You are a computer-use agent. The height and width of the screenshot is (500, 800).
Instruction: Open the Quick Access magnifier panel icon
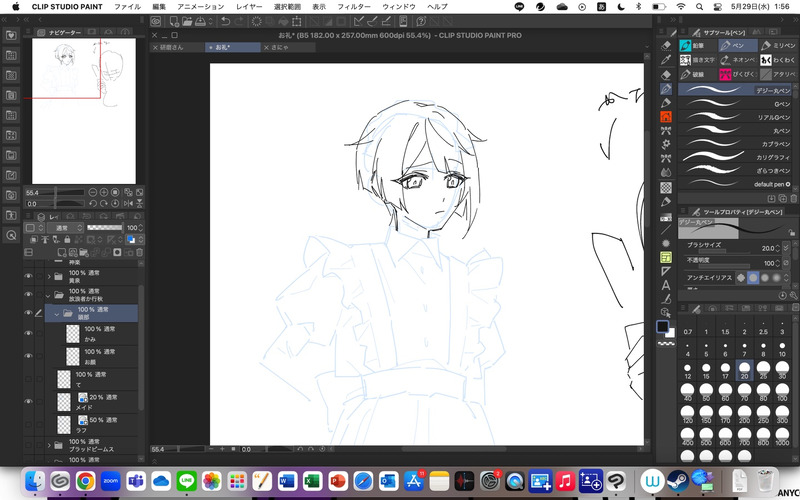12,235
